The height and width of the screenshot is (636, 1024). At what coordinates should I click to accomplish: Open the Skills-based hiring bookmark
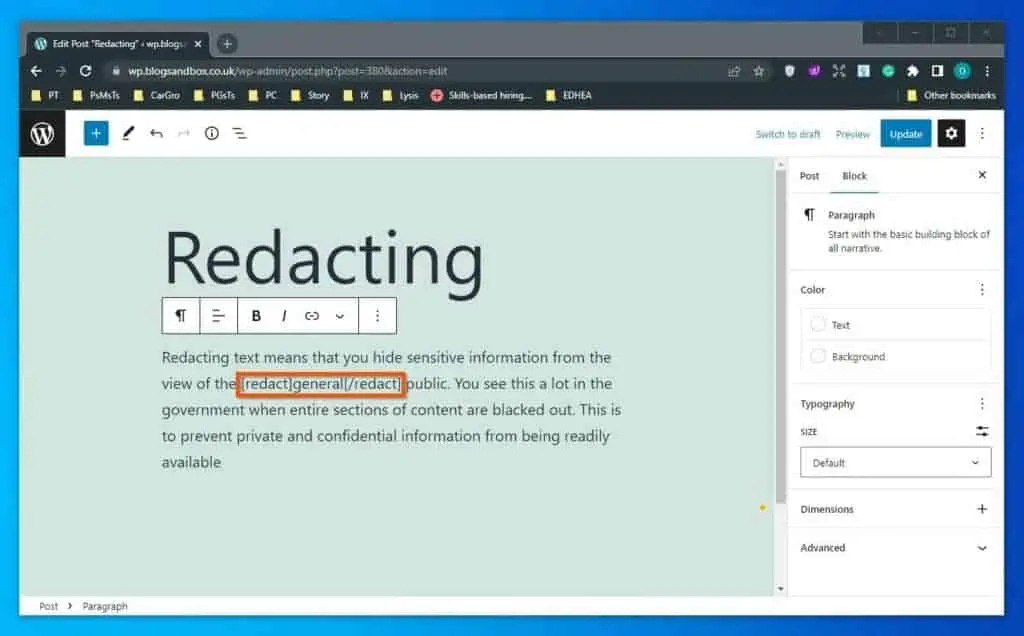pos(482,95)
